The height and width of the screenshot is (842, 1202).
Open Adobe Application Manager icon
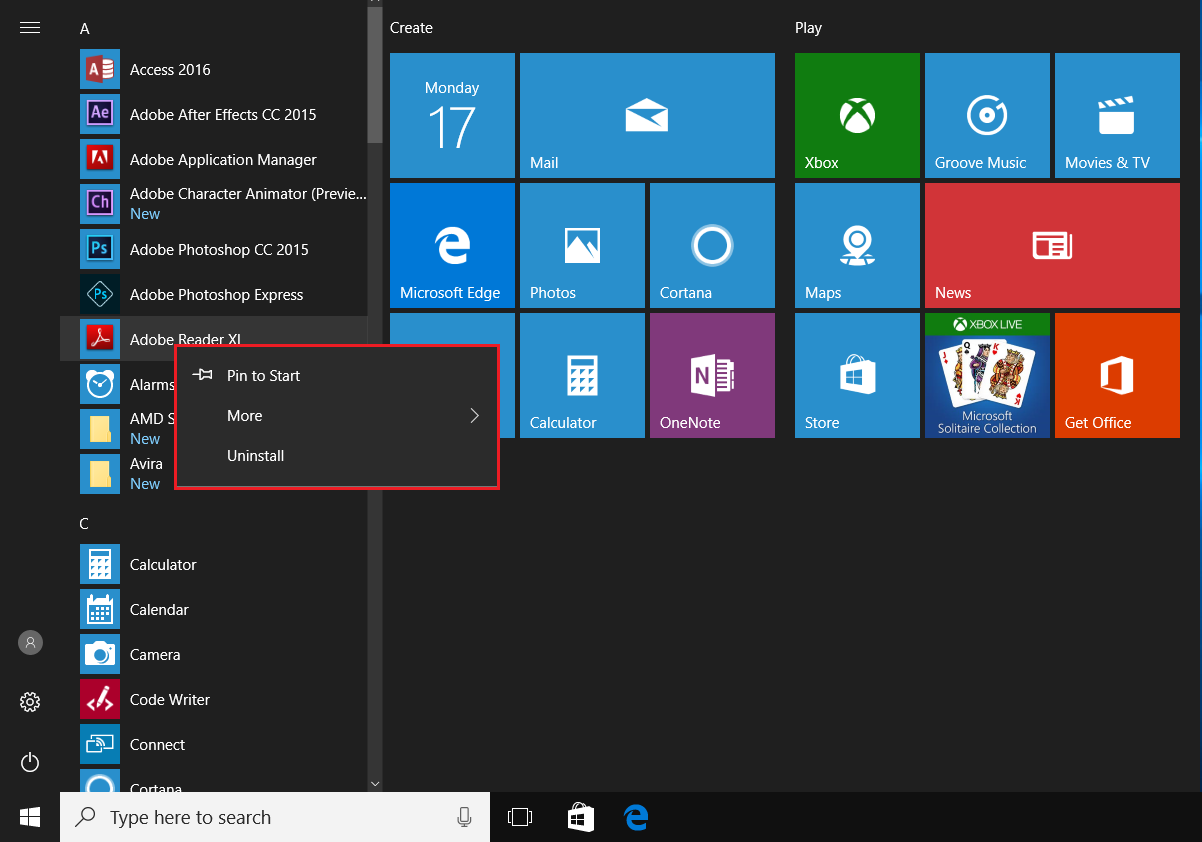tap(99, 159)
